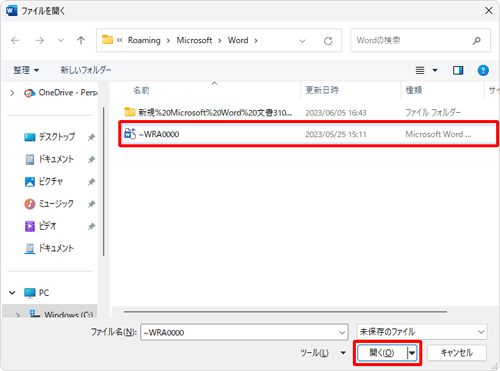Screen dimensions: 500x371
Task: Click pin icon next to ピクチャ
Action: [91, 182]
